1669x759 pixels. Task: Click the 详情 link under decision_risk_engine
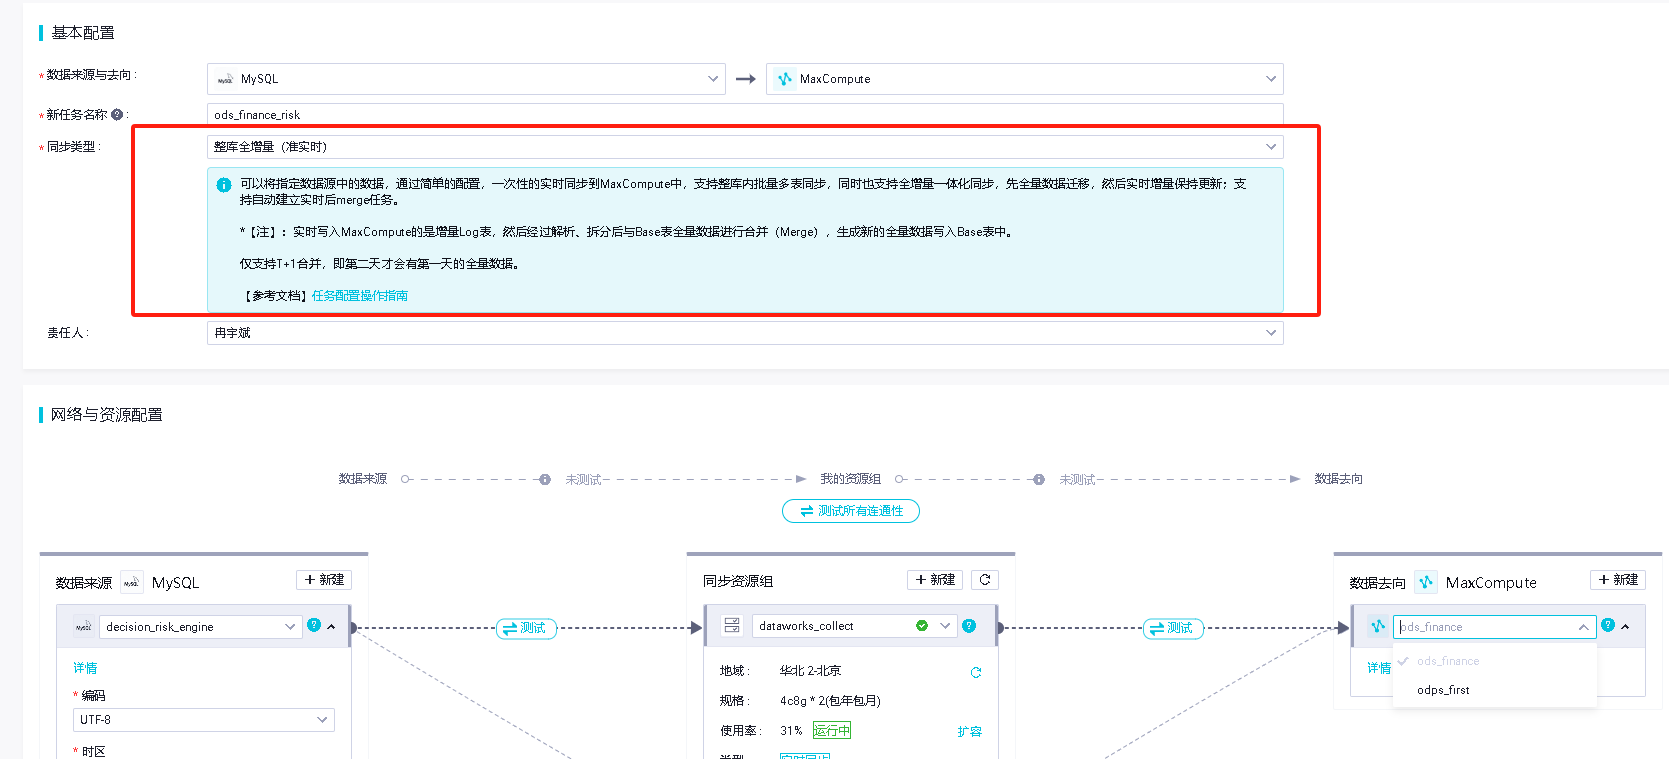pyautogui.click(x=85, y=668)
